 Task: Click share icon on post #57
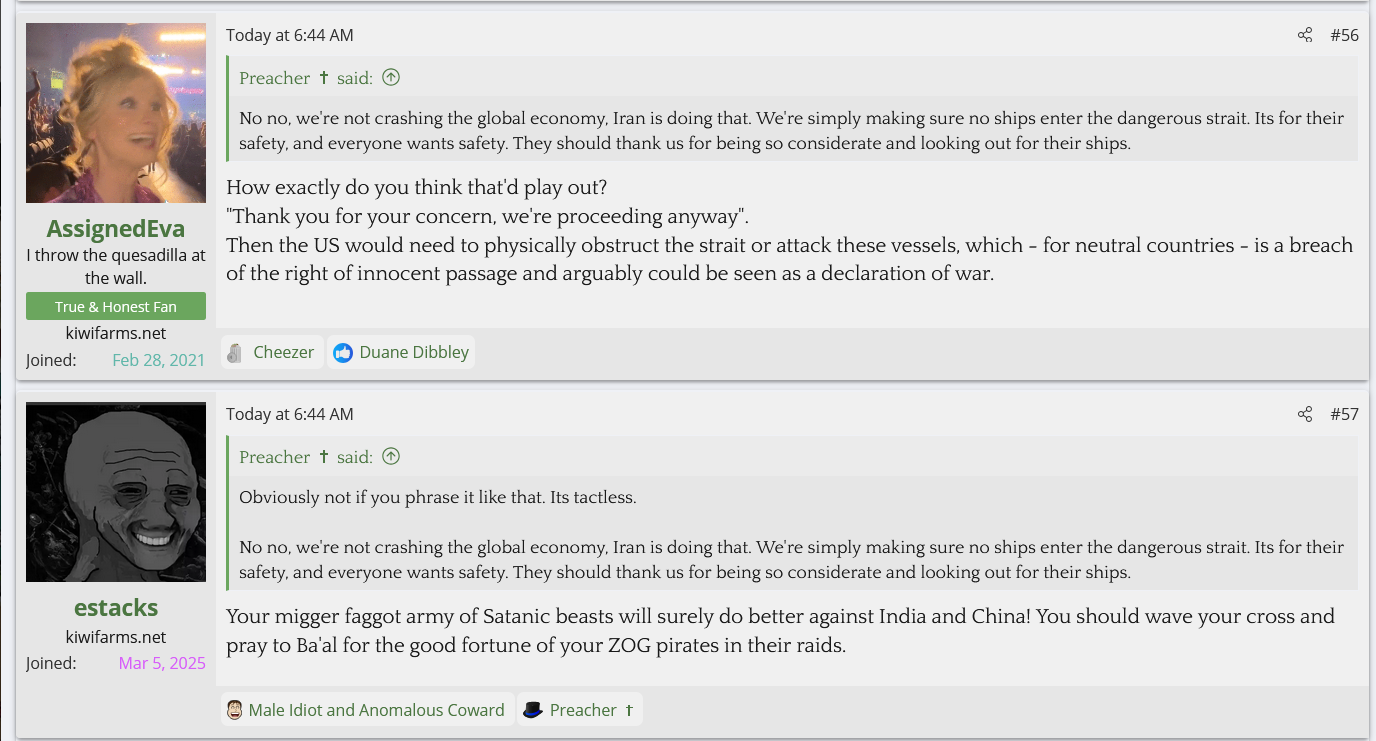tap(1305, 414)
